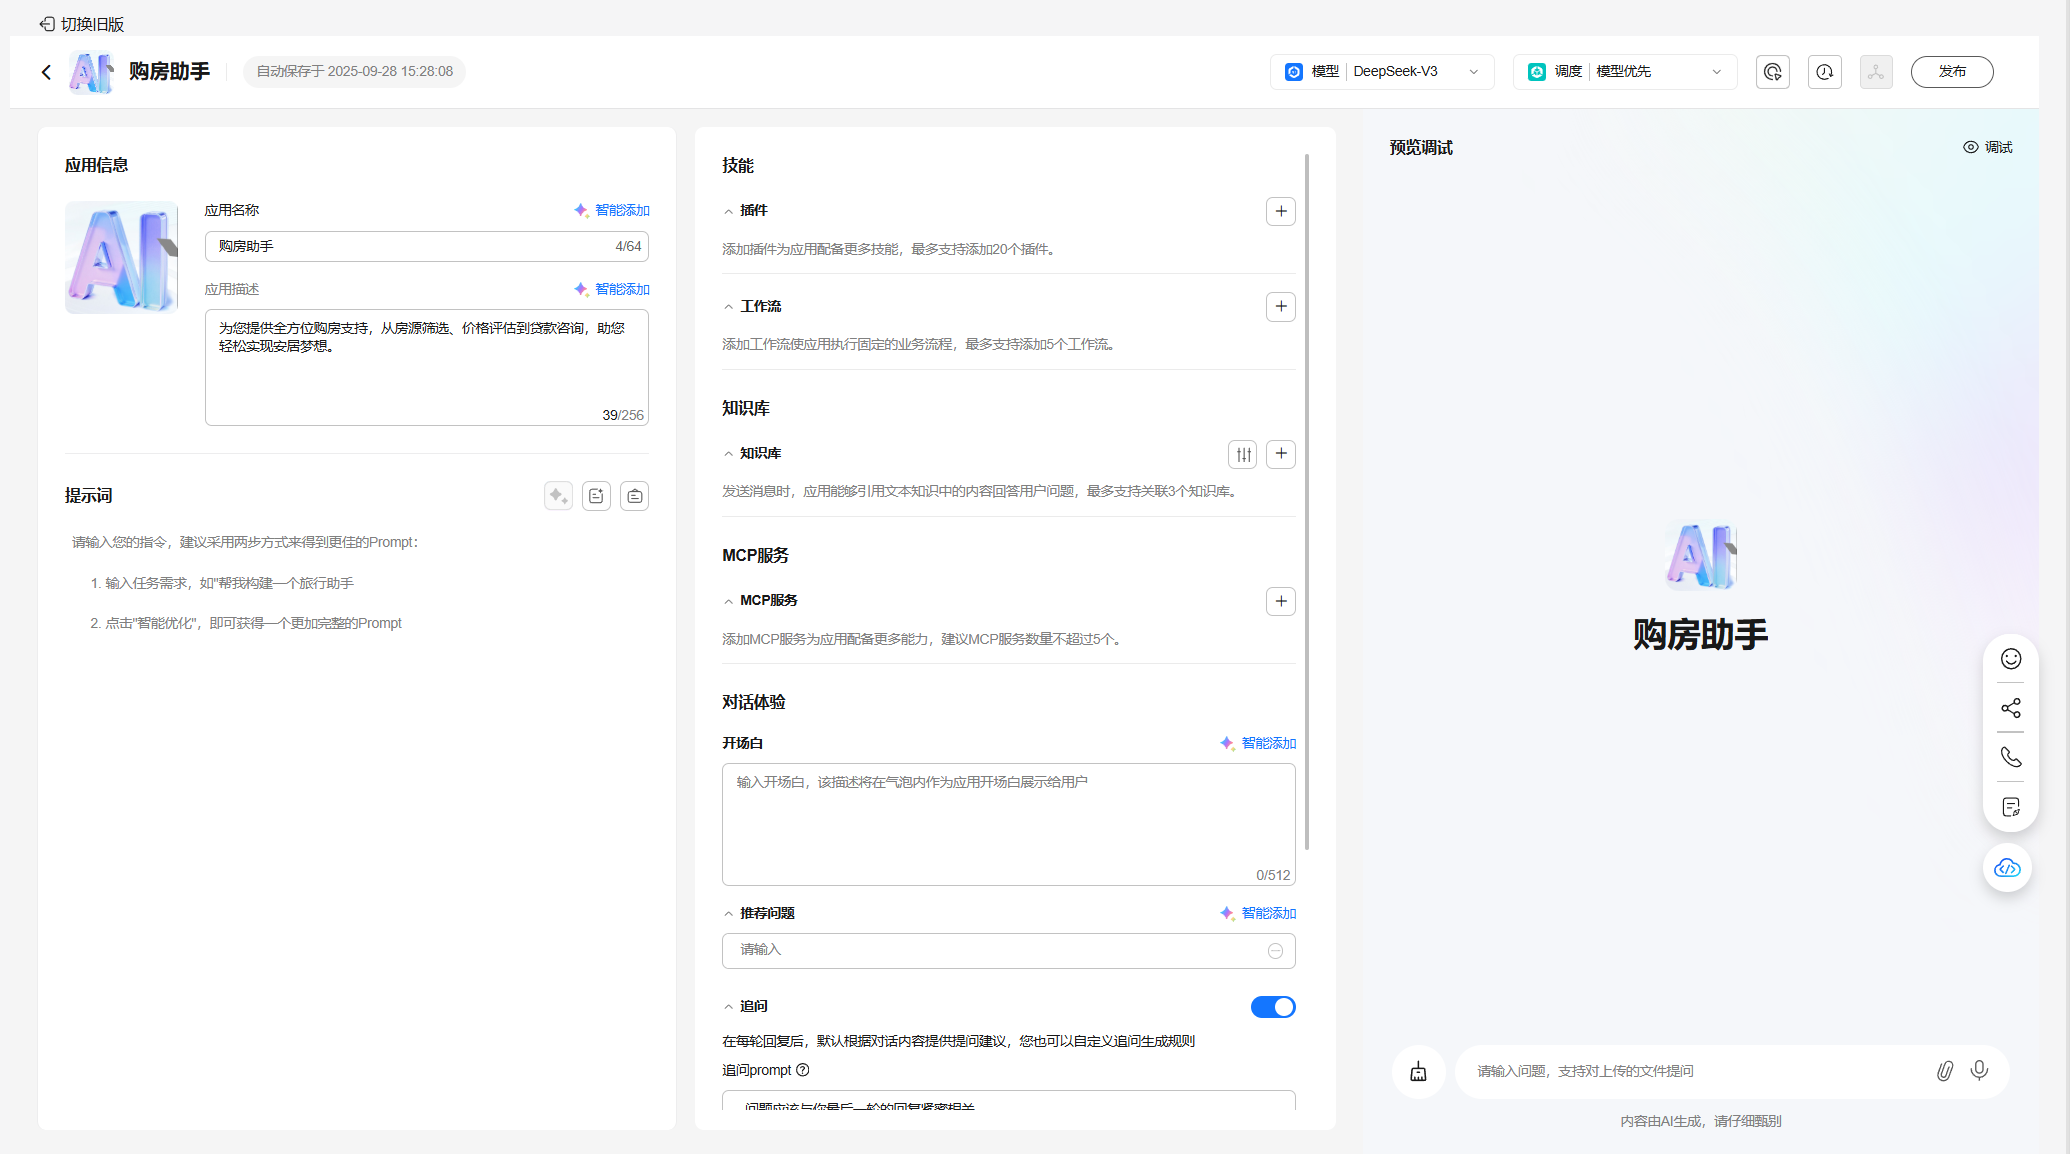This screenshot has height=1154, width=2070.
Task: Click the 发布 publish button
Action: 1951,72
